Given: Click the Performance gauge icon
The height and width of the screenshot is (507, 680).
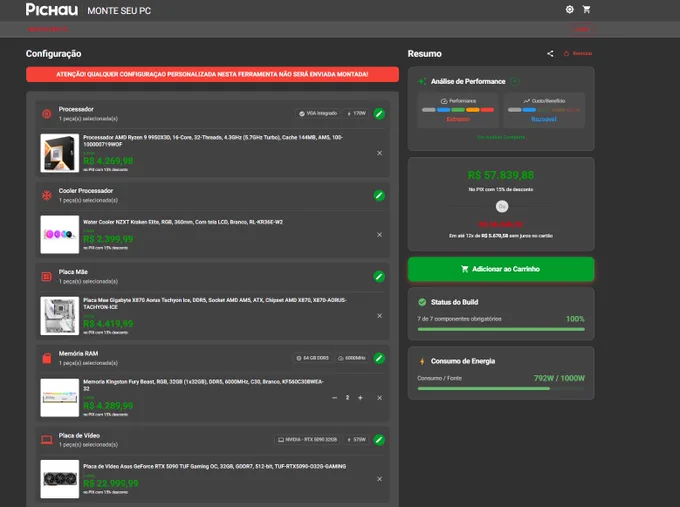Looking at the screenshot, I should click(444, 101).
